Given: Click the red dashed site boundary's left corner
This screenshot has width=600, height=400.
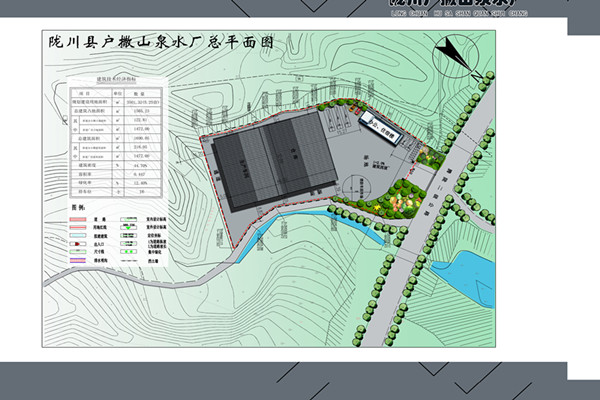Looking at the screenshot, I should tap(203, 138).
